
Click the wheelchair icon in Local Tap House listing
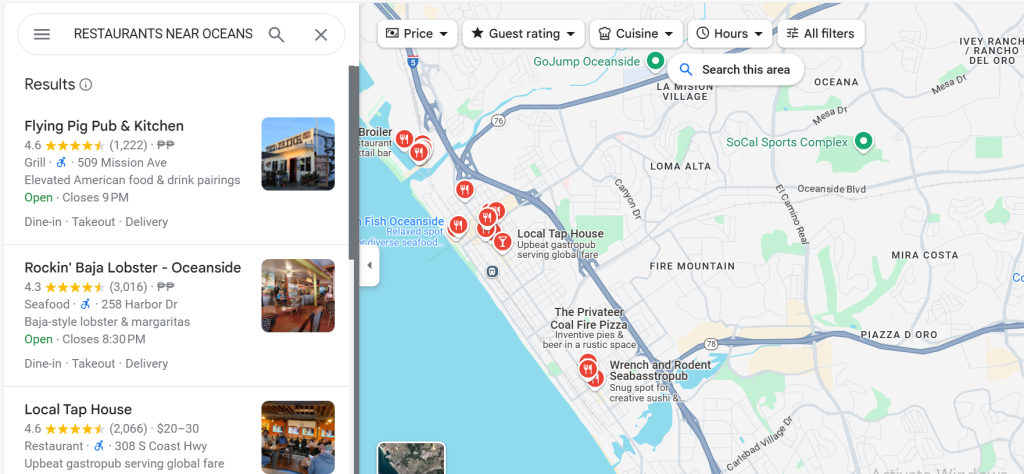(99, 446)
